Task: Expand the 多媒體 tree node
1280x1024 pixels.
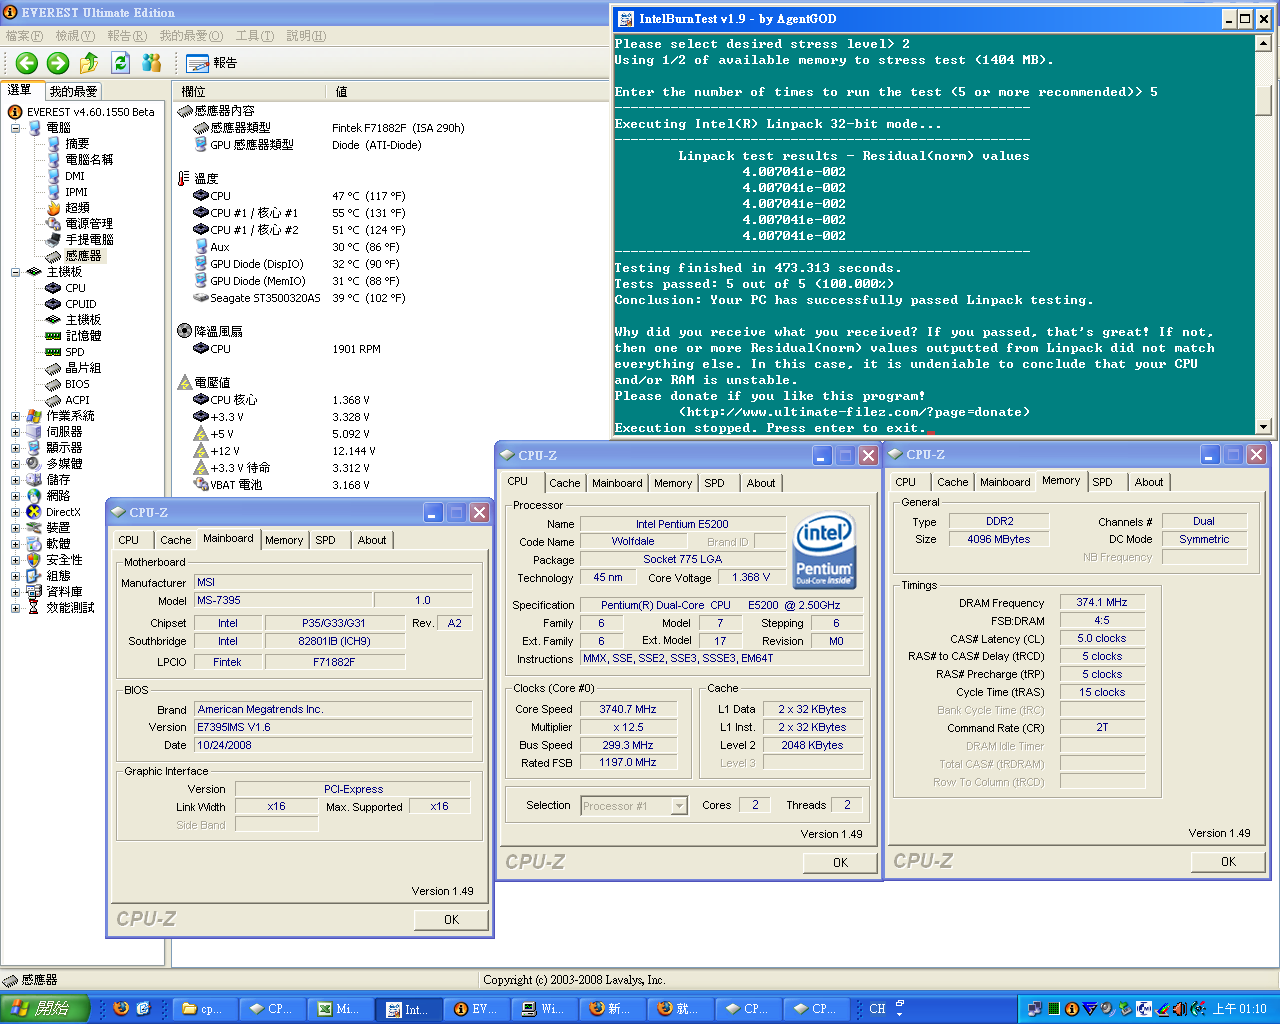Action: tap(15, 464)
